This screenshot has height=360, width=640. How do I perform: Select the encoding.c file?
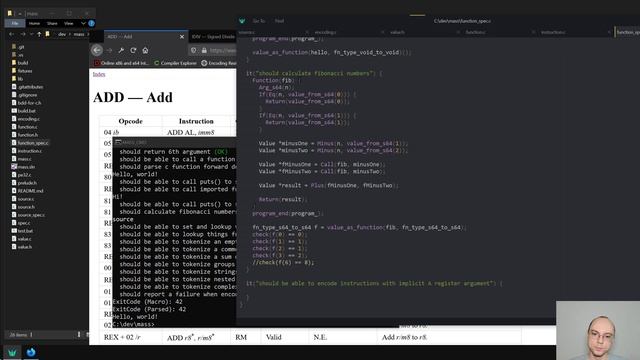(x=26, y=119)
